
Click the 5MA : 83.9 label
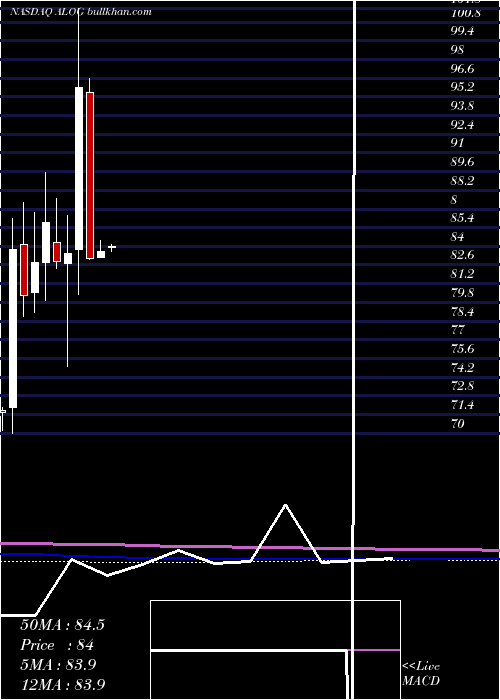point(59,665)
